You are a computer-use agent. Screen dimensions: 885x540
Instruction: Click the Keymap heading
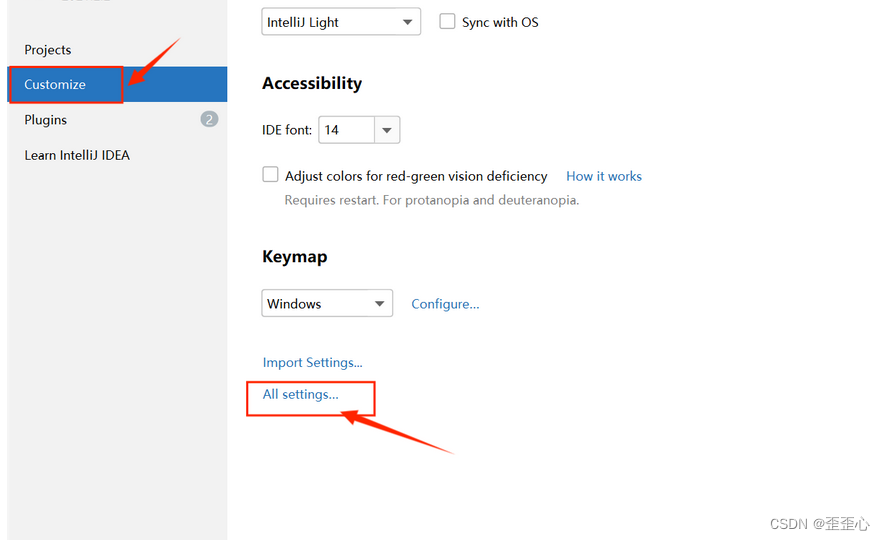[295, 257]
